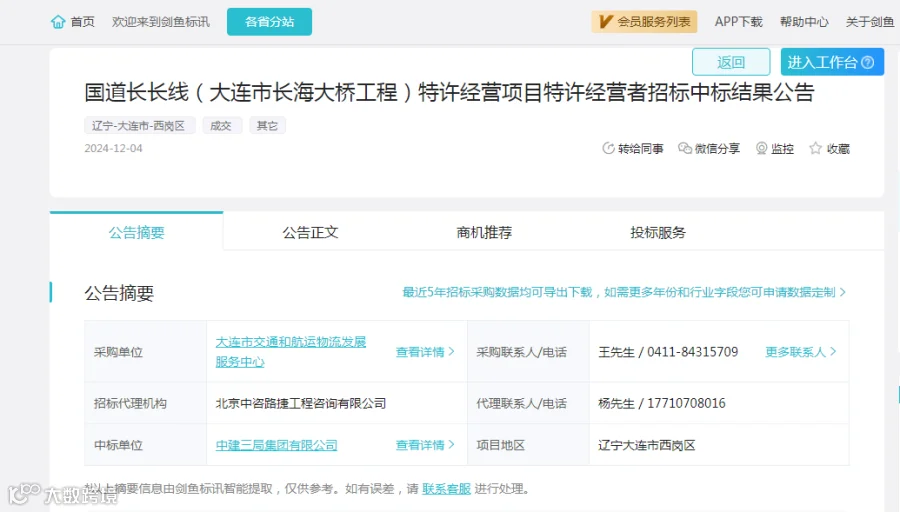The width and height of the screenshot is (900, 512).
Task: Click the V icon in 会员服务列表
Action: [x=605, y=22]
